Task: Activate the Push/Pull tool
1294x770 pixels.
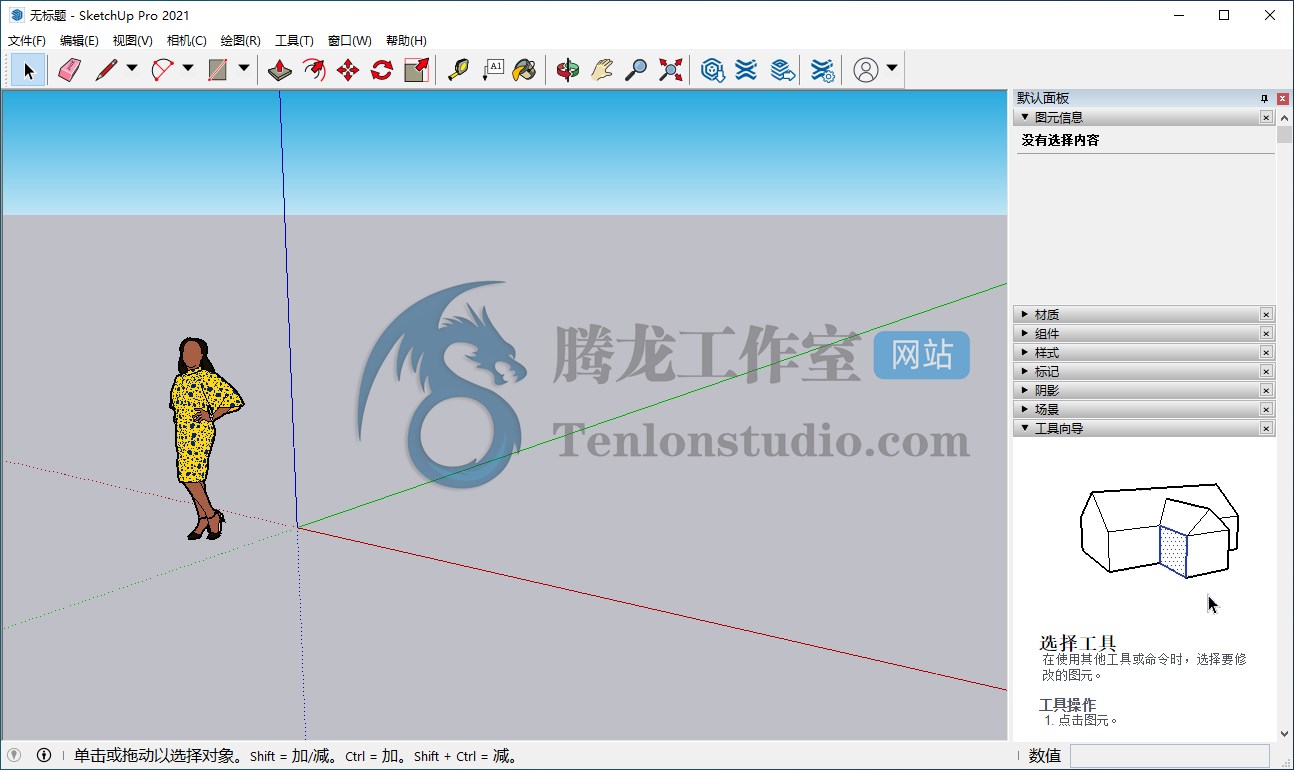Action: 280,70
